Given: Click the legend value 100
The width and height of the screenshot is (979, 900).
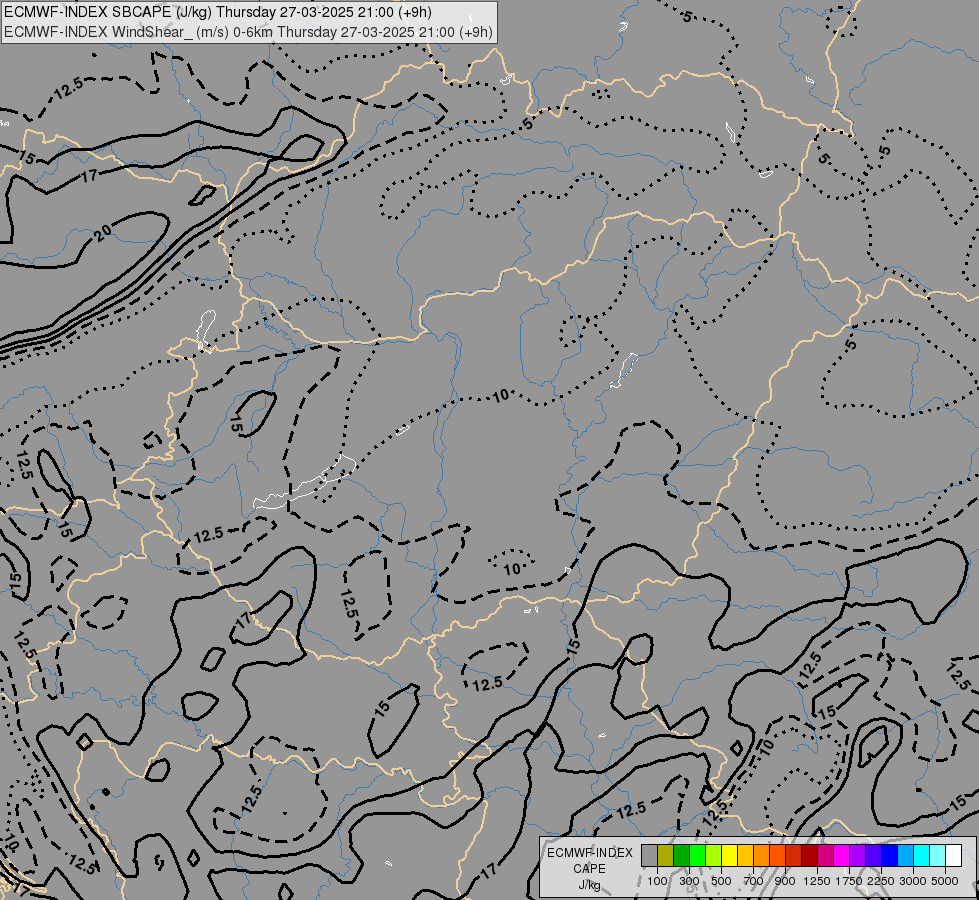Looking at the screenshot, I should pyautogui.click(x=657, y=881).
